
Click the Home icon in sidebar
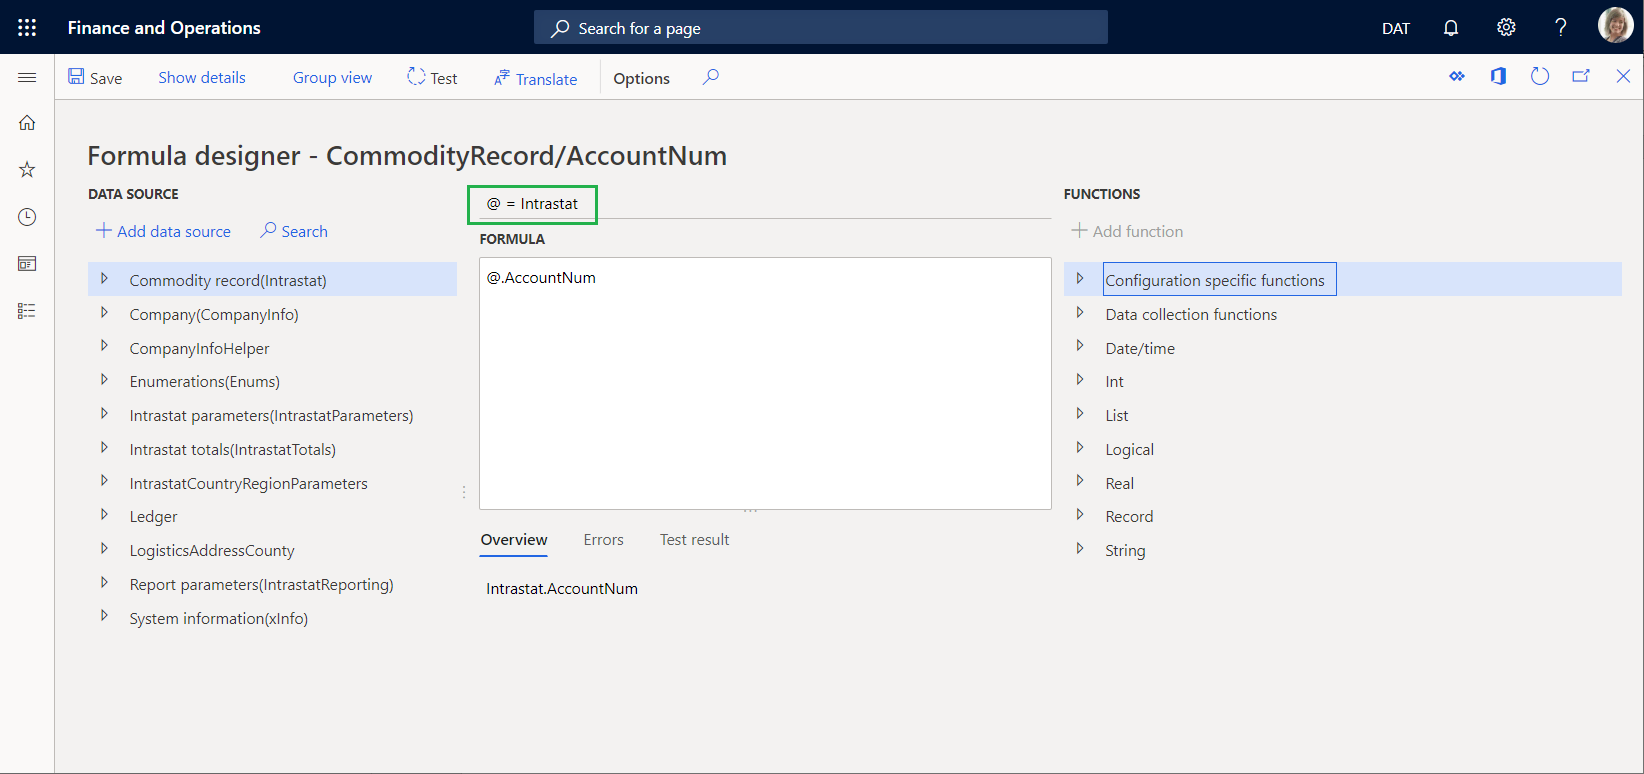pyautogui.click(x=27, y=123)
